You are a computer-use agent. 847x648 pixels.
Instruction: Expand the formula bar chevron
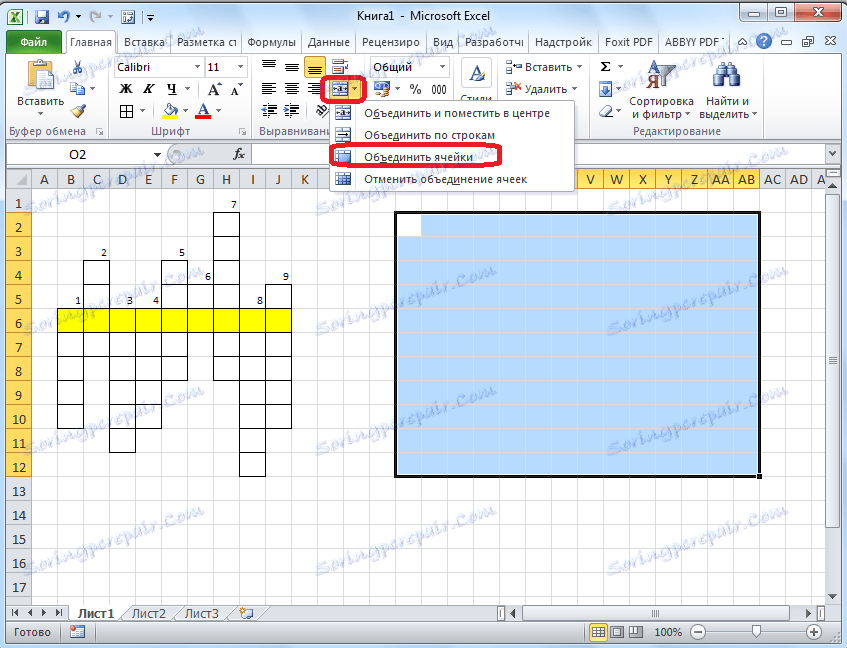[832, 154]
